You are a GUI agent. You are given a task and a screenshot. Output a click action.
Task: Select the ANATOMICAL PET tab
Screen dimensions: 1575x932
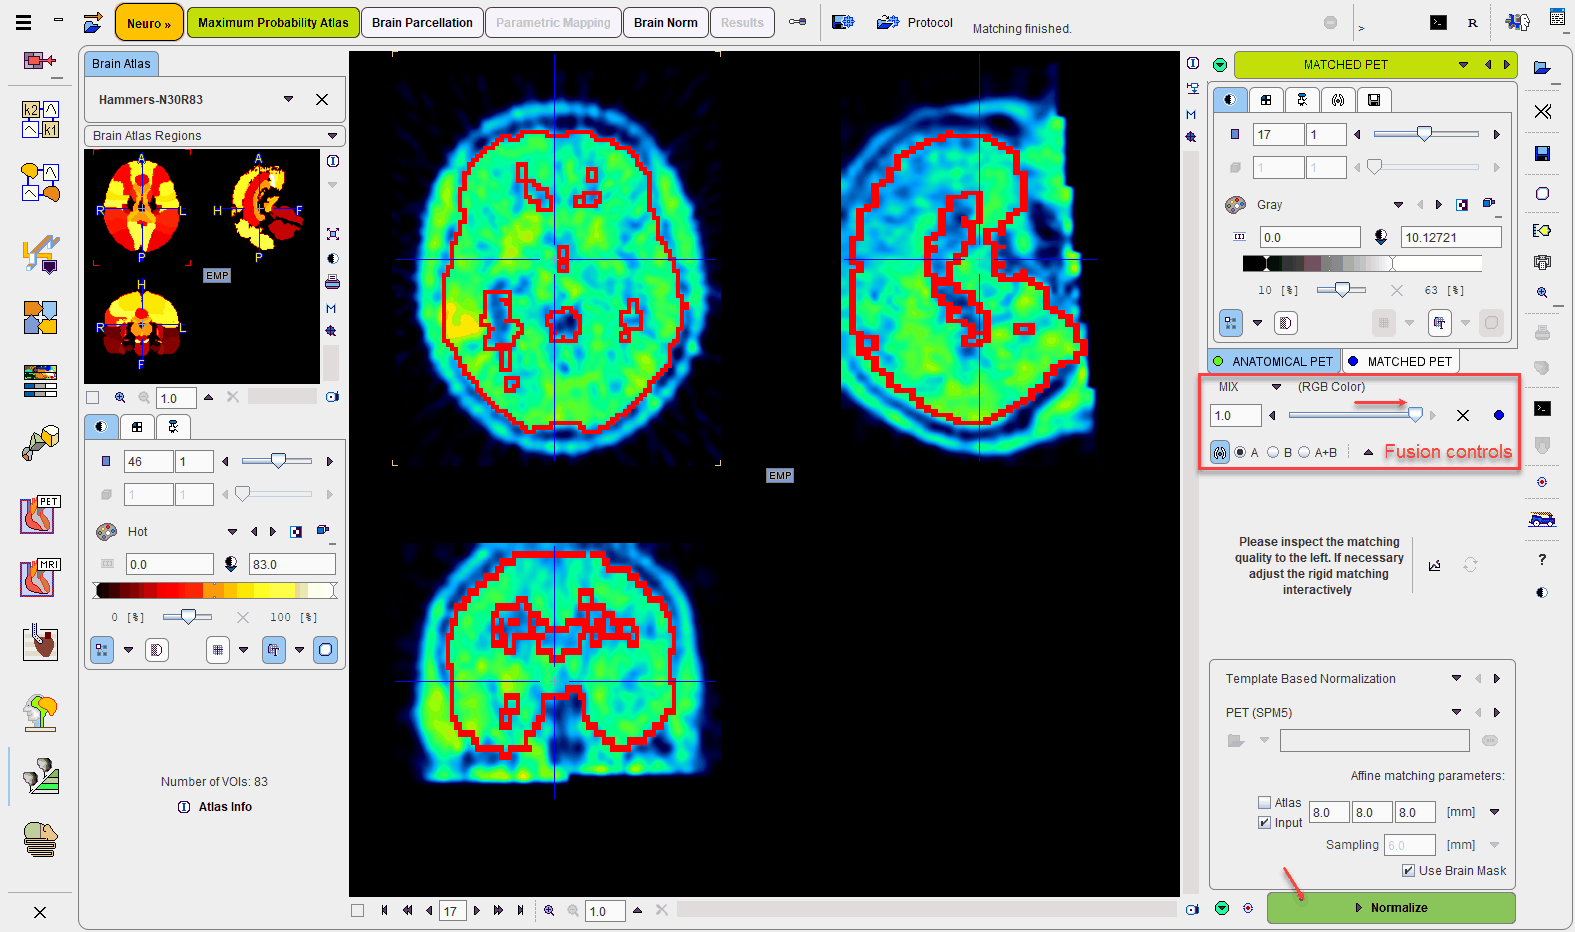[1274, 361]
